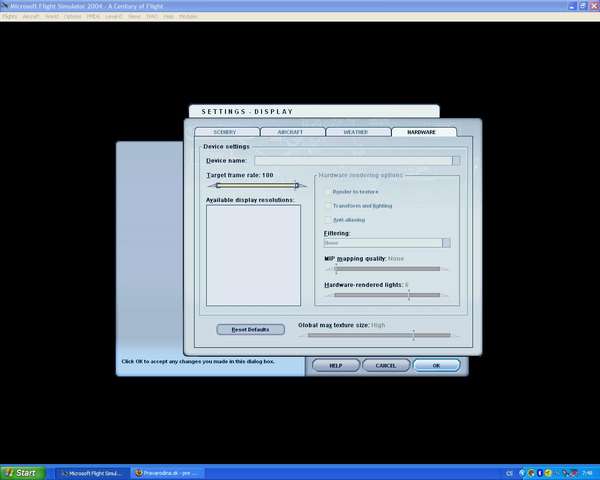
Task: Toggle the Render to texture checkbox
Action: coord(328,192)
